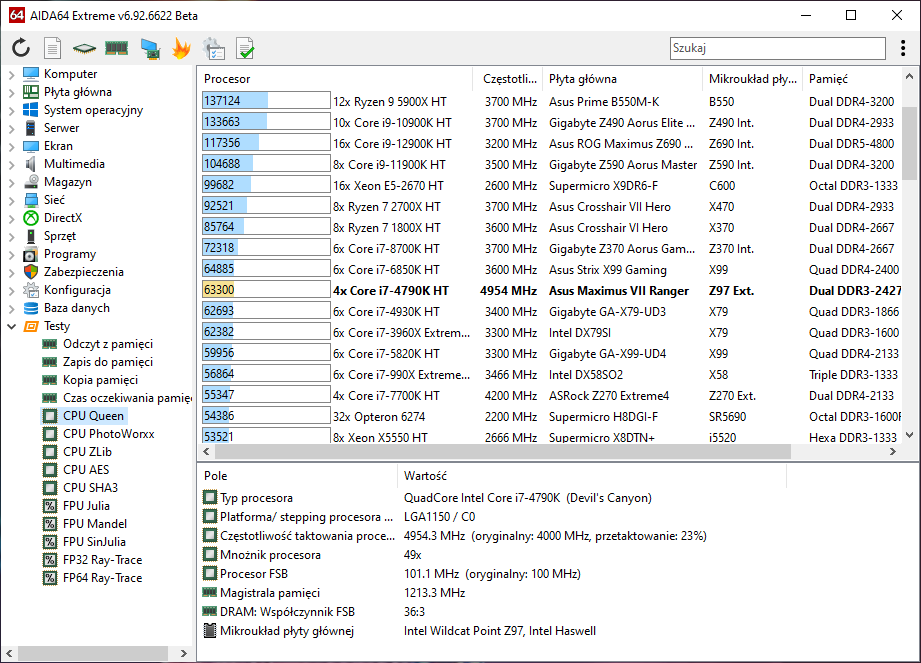Expand the Komputer tree node
This screenshot has height=663, width=921.
[x=12, y=74]
